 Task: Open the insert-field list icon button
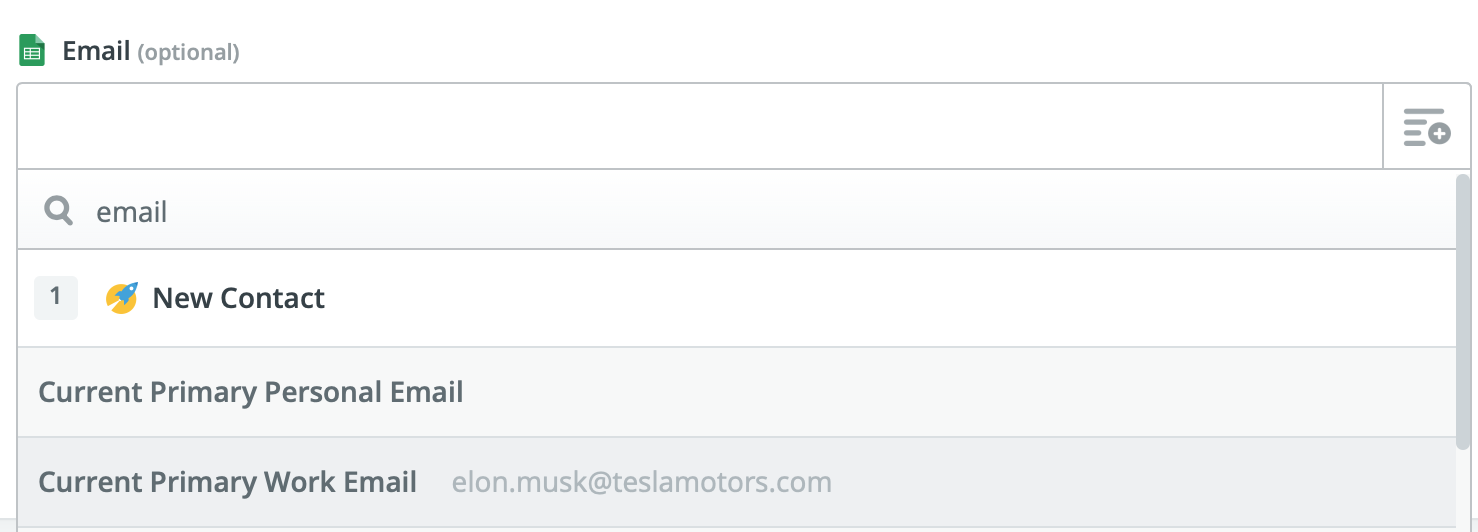point(1427,127)
